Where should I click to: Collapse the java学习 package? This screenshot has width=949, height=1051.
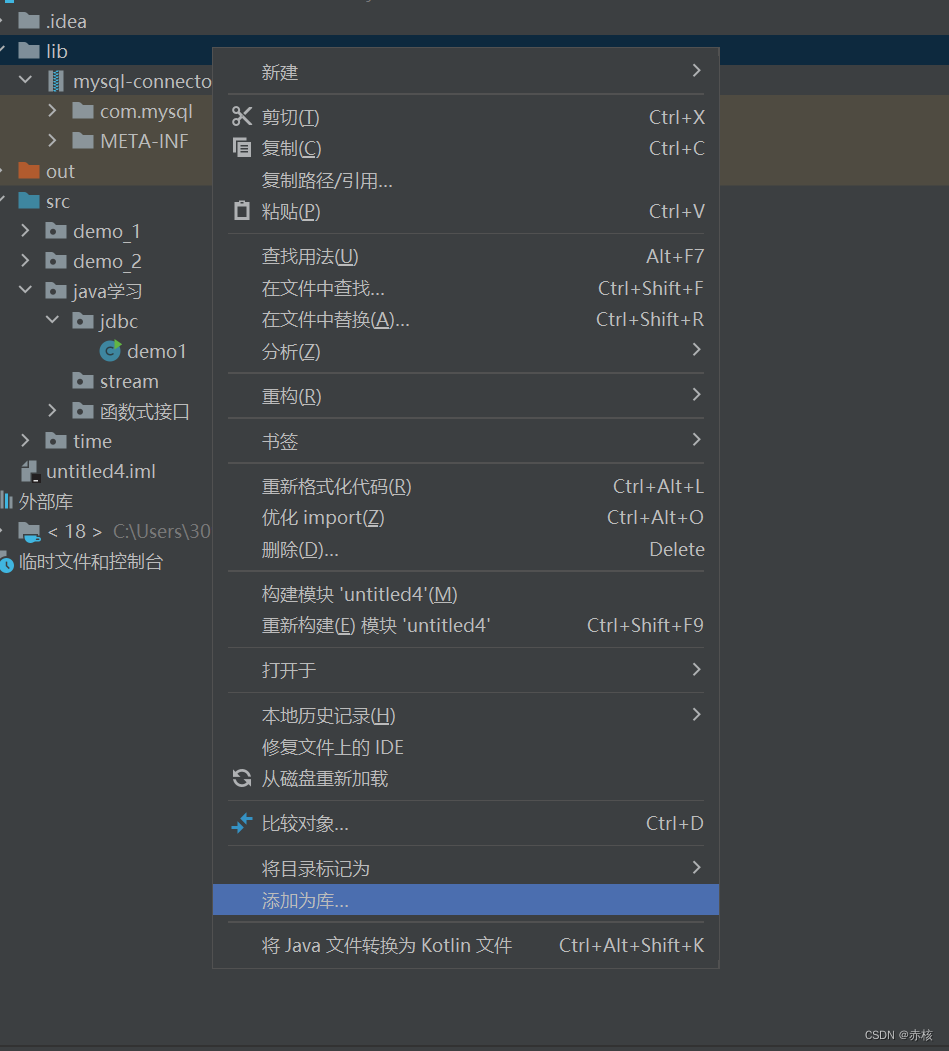[x=25, y=290]
